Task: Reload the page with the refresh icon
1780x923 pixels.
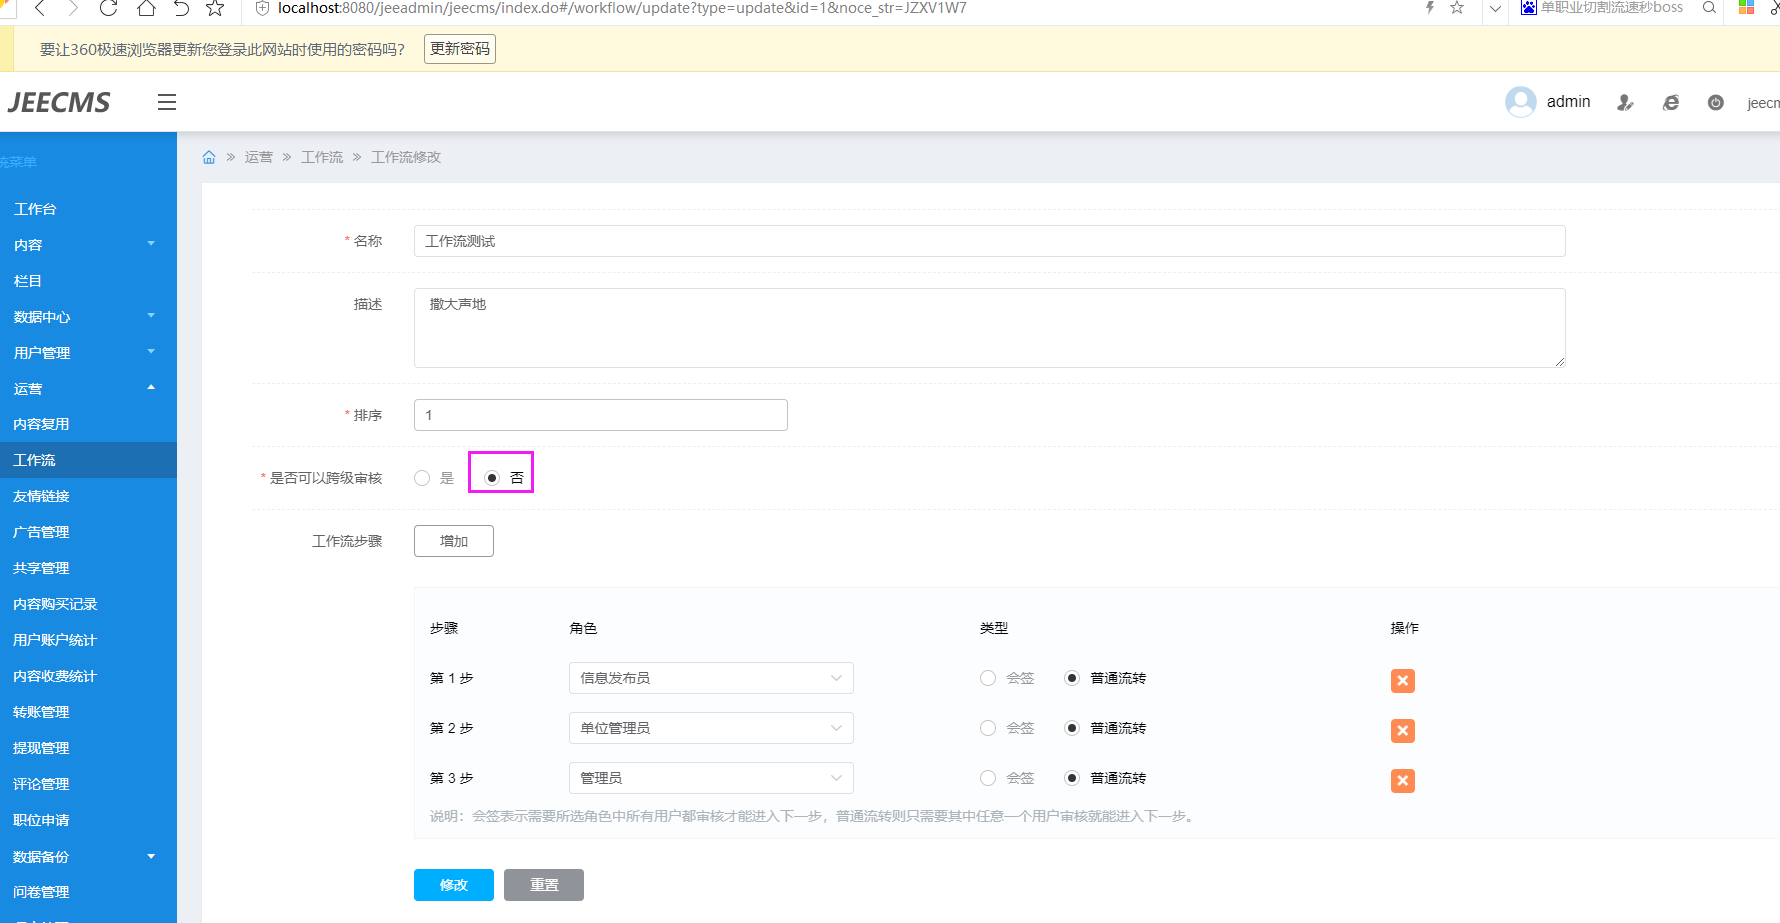Action: tap(108, 8)
